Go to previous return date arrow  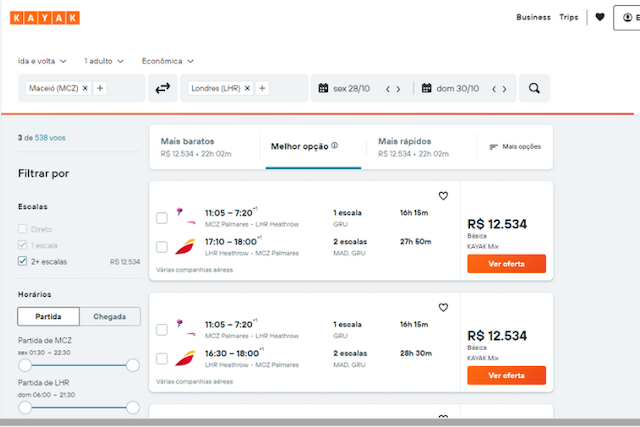point(494,89)
